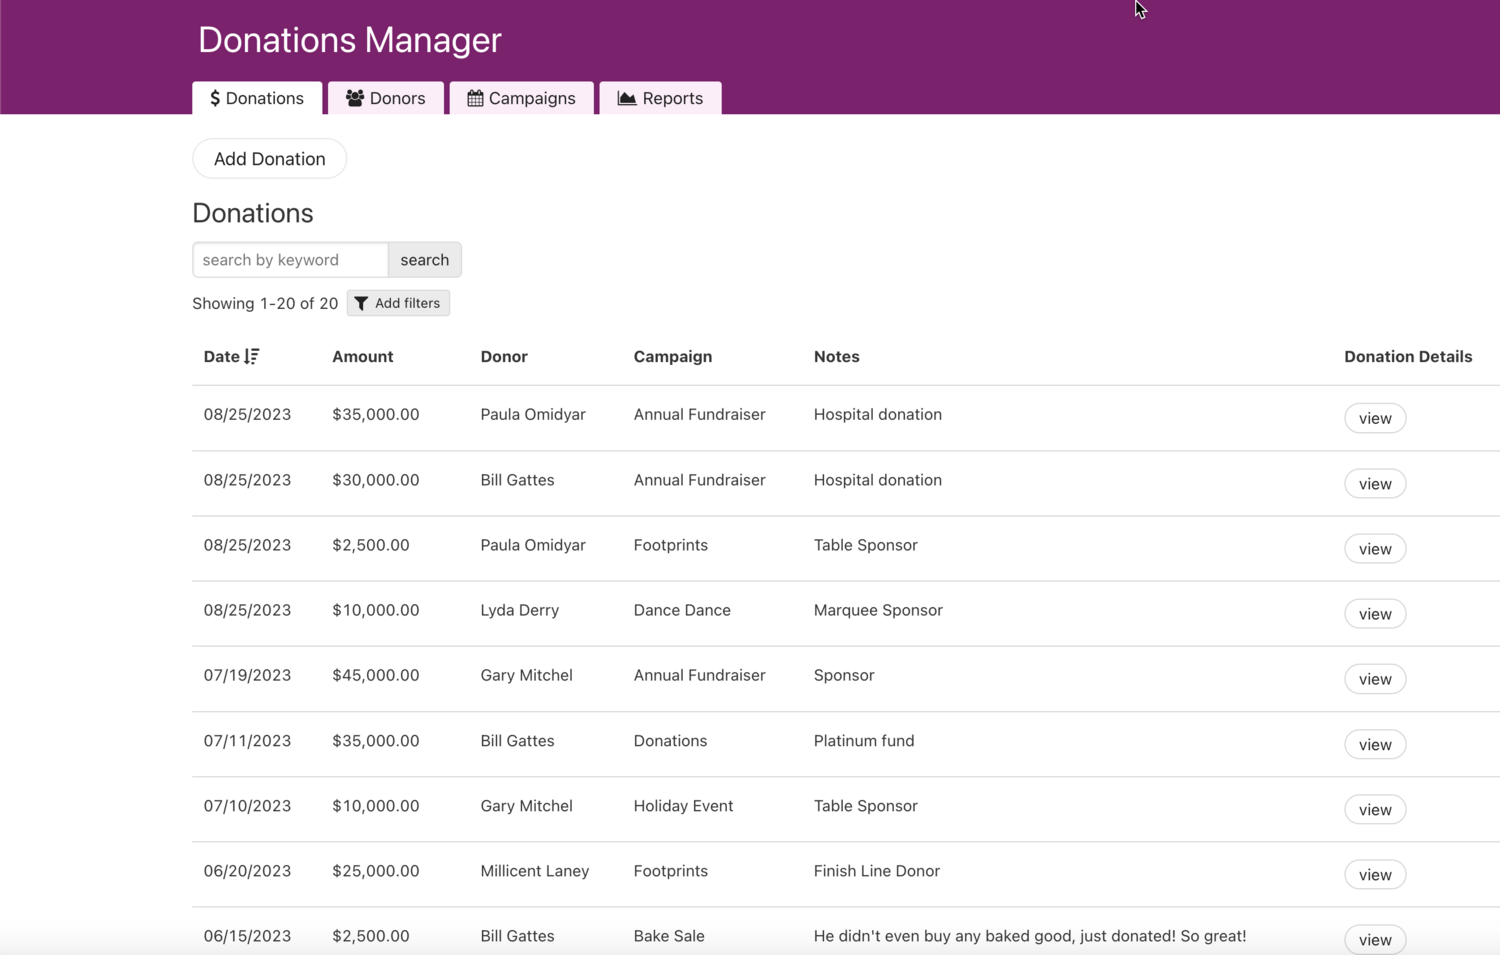View Gary Mitchel's Holiday Event donation
Viewport: 1500px width, 955px height.
pyautogui.click(x=1374, y=809)
